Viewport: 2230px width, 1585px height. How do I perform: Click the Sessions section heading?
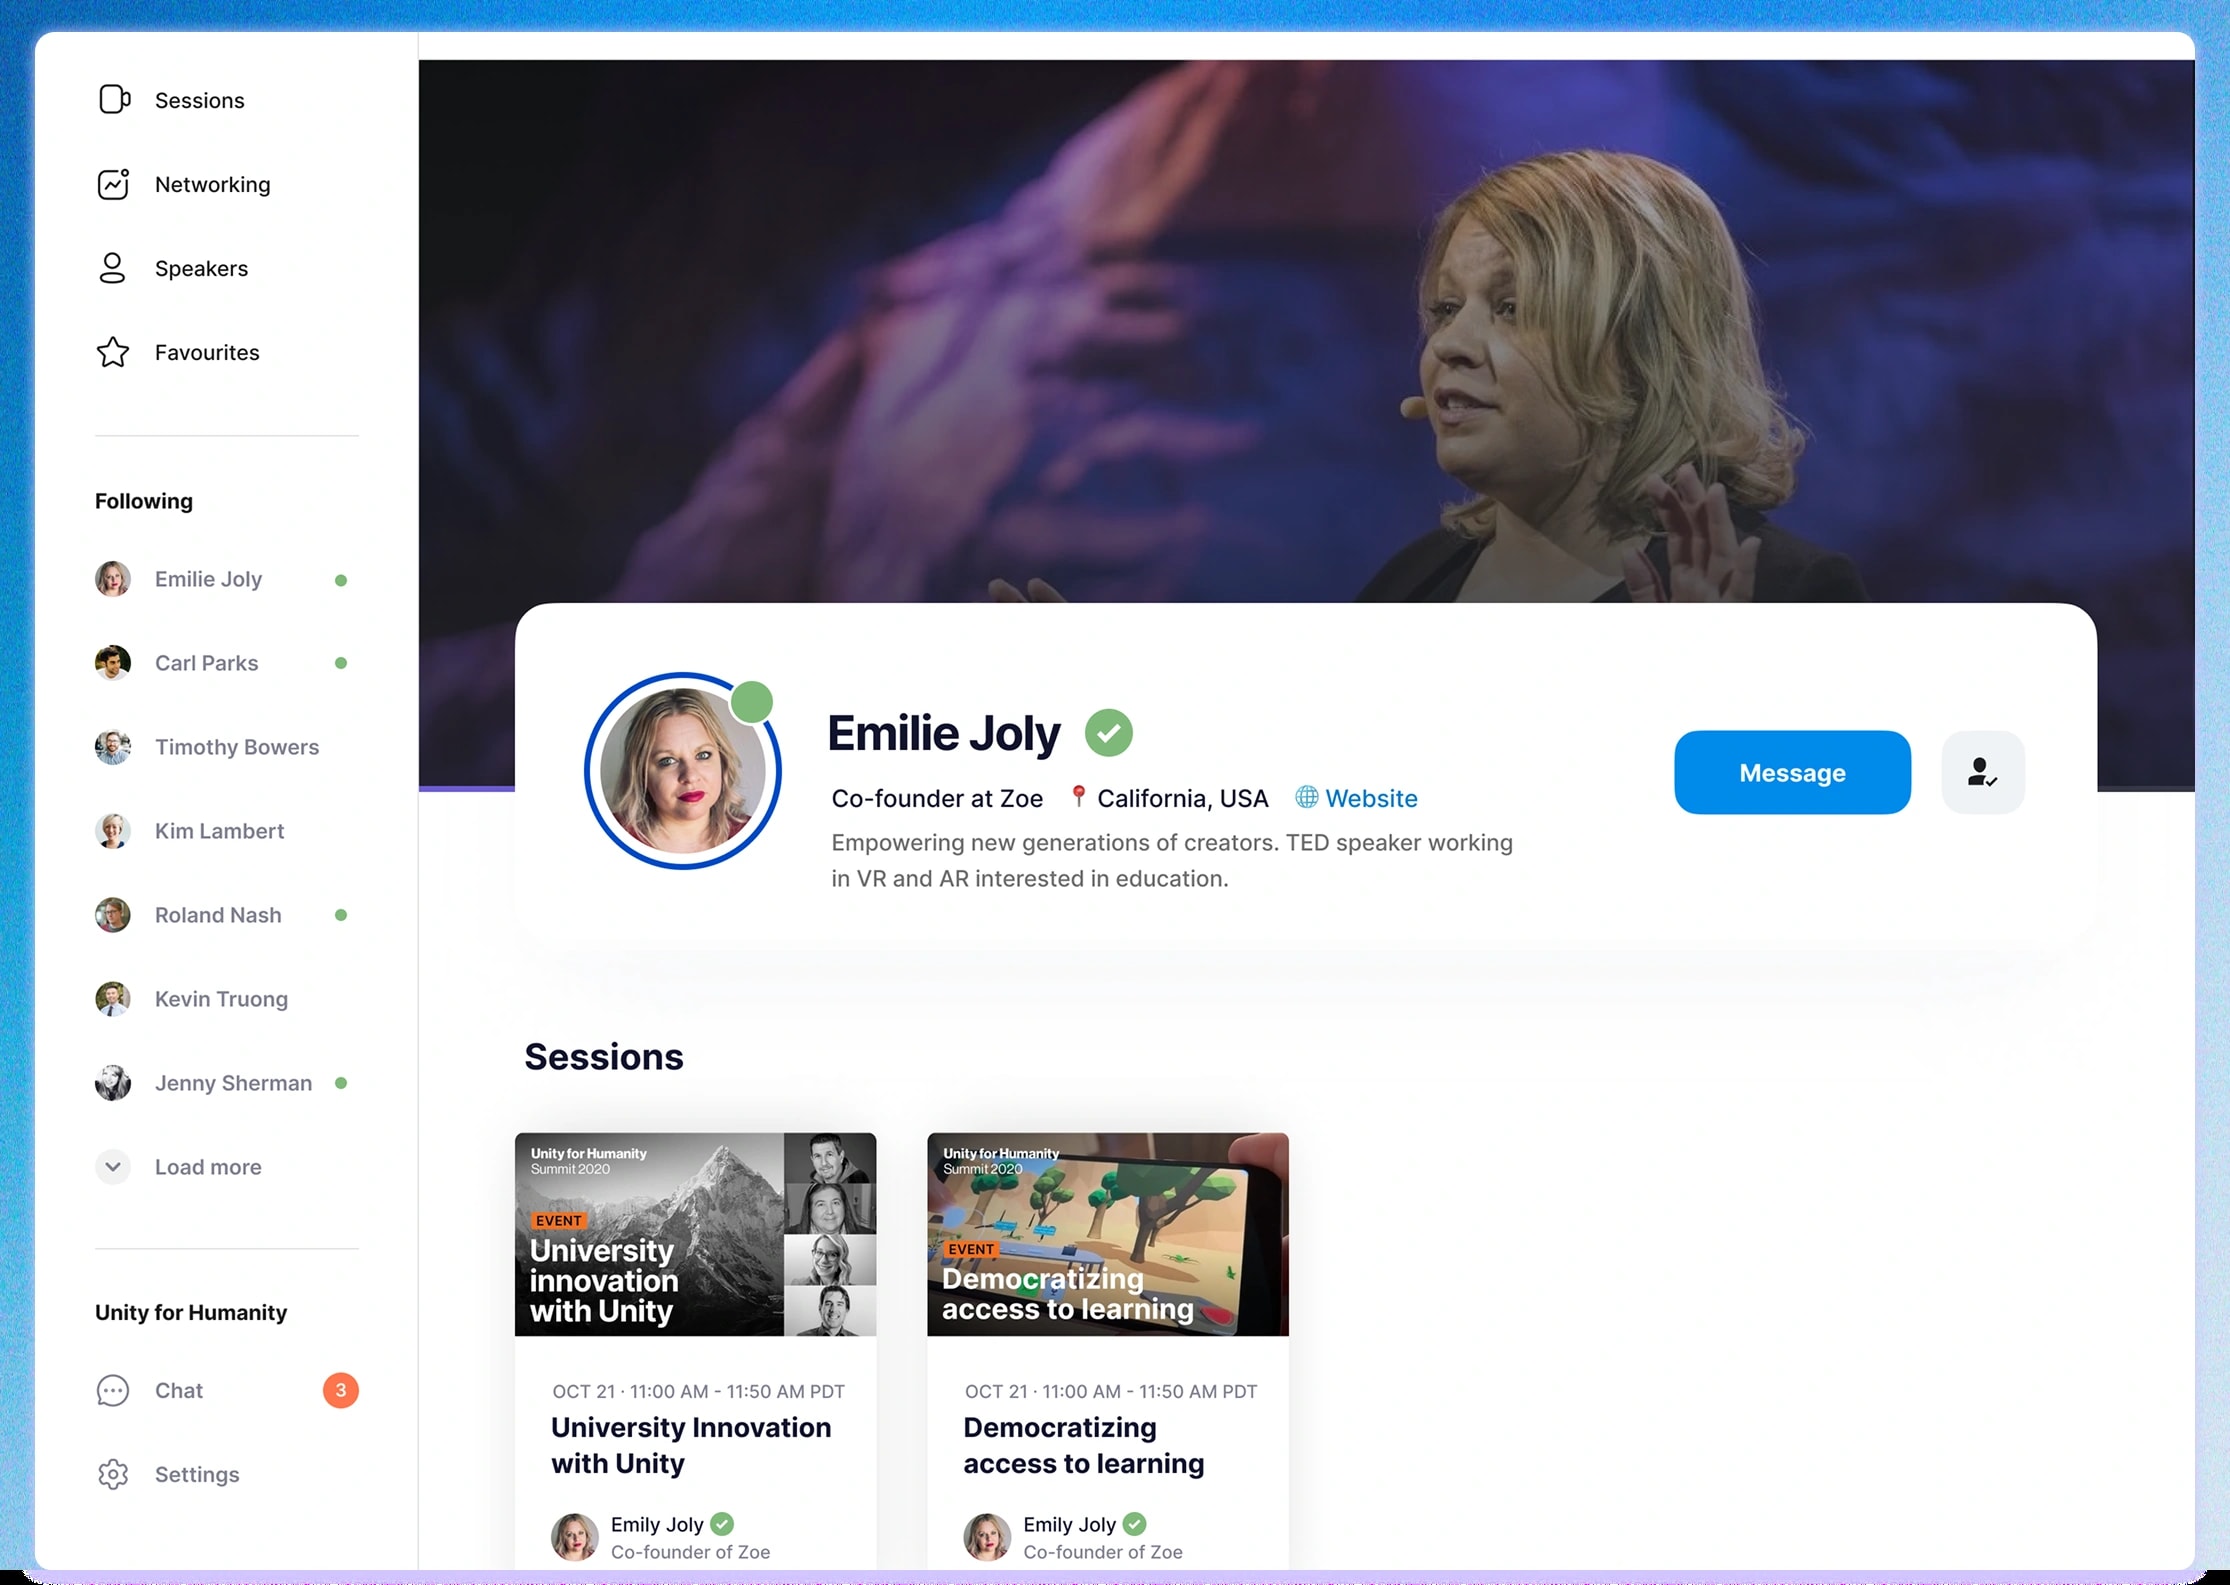[604, 1057]
